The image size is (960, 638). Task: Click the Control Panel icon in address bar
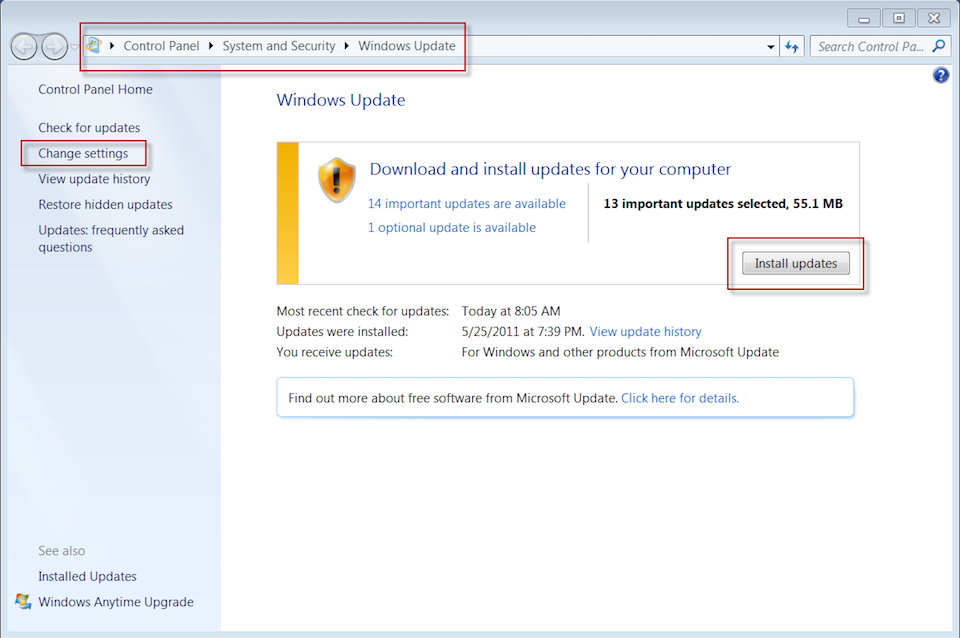pyautogui.click(x=95, y=45)
